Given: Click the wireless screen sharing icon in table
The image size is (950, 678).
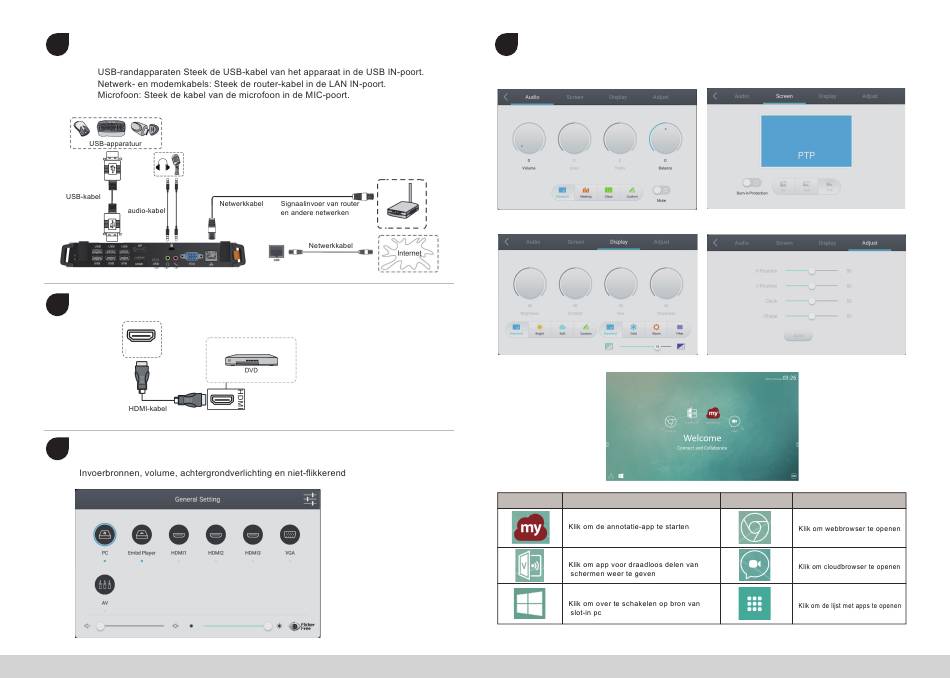Looking at the screenshot, I should coord(529,565).
